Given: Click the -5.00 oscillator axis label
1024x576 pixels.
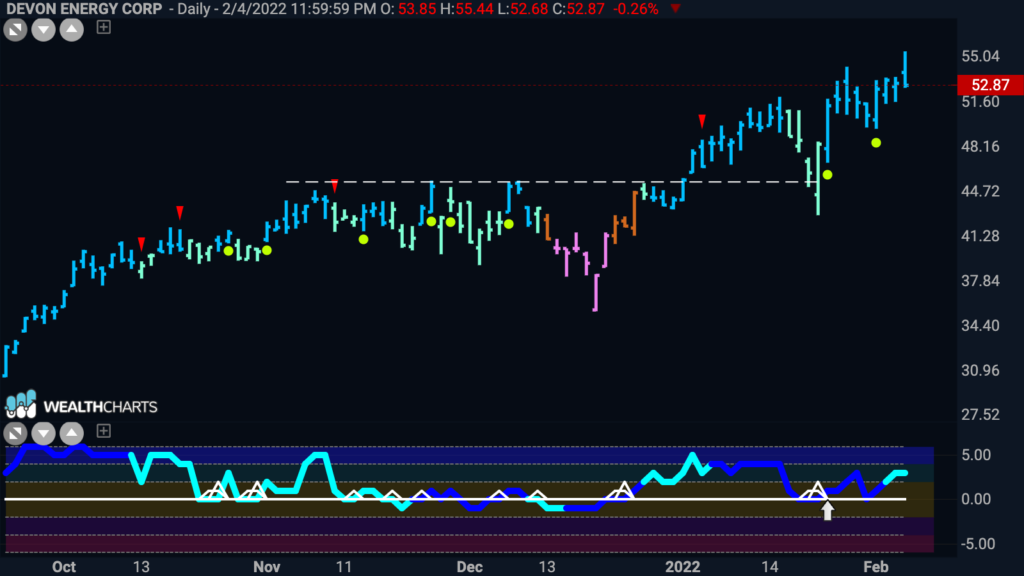Looking at the screenshot, I should [978, 544].
